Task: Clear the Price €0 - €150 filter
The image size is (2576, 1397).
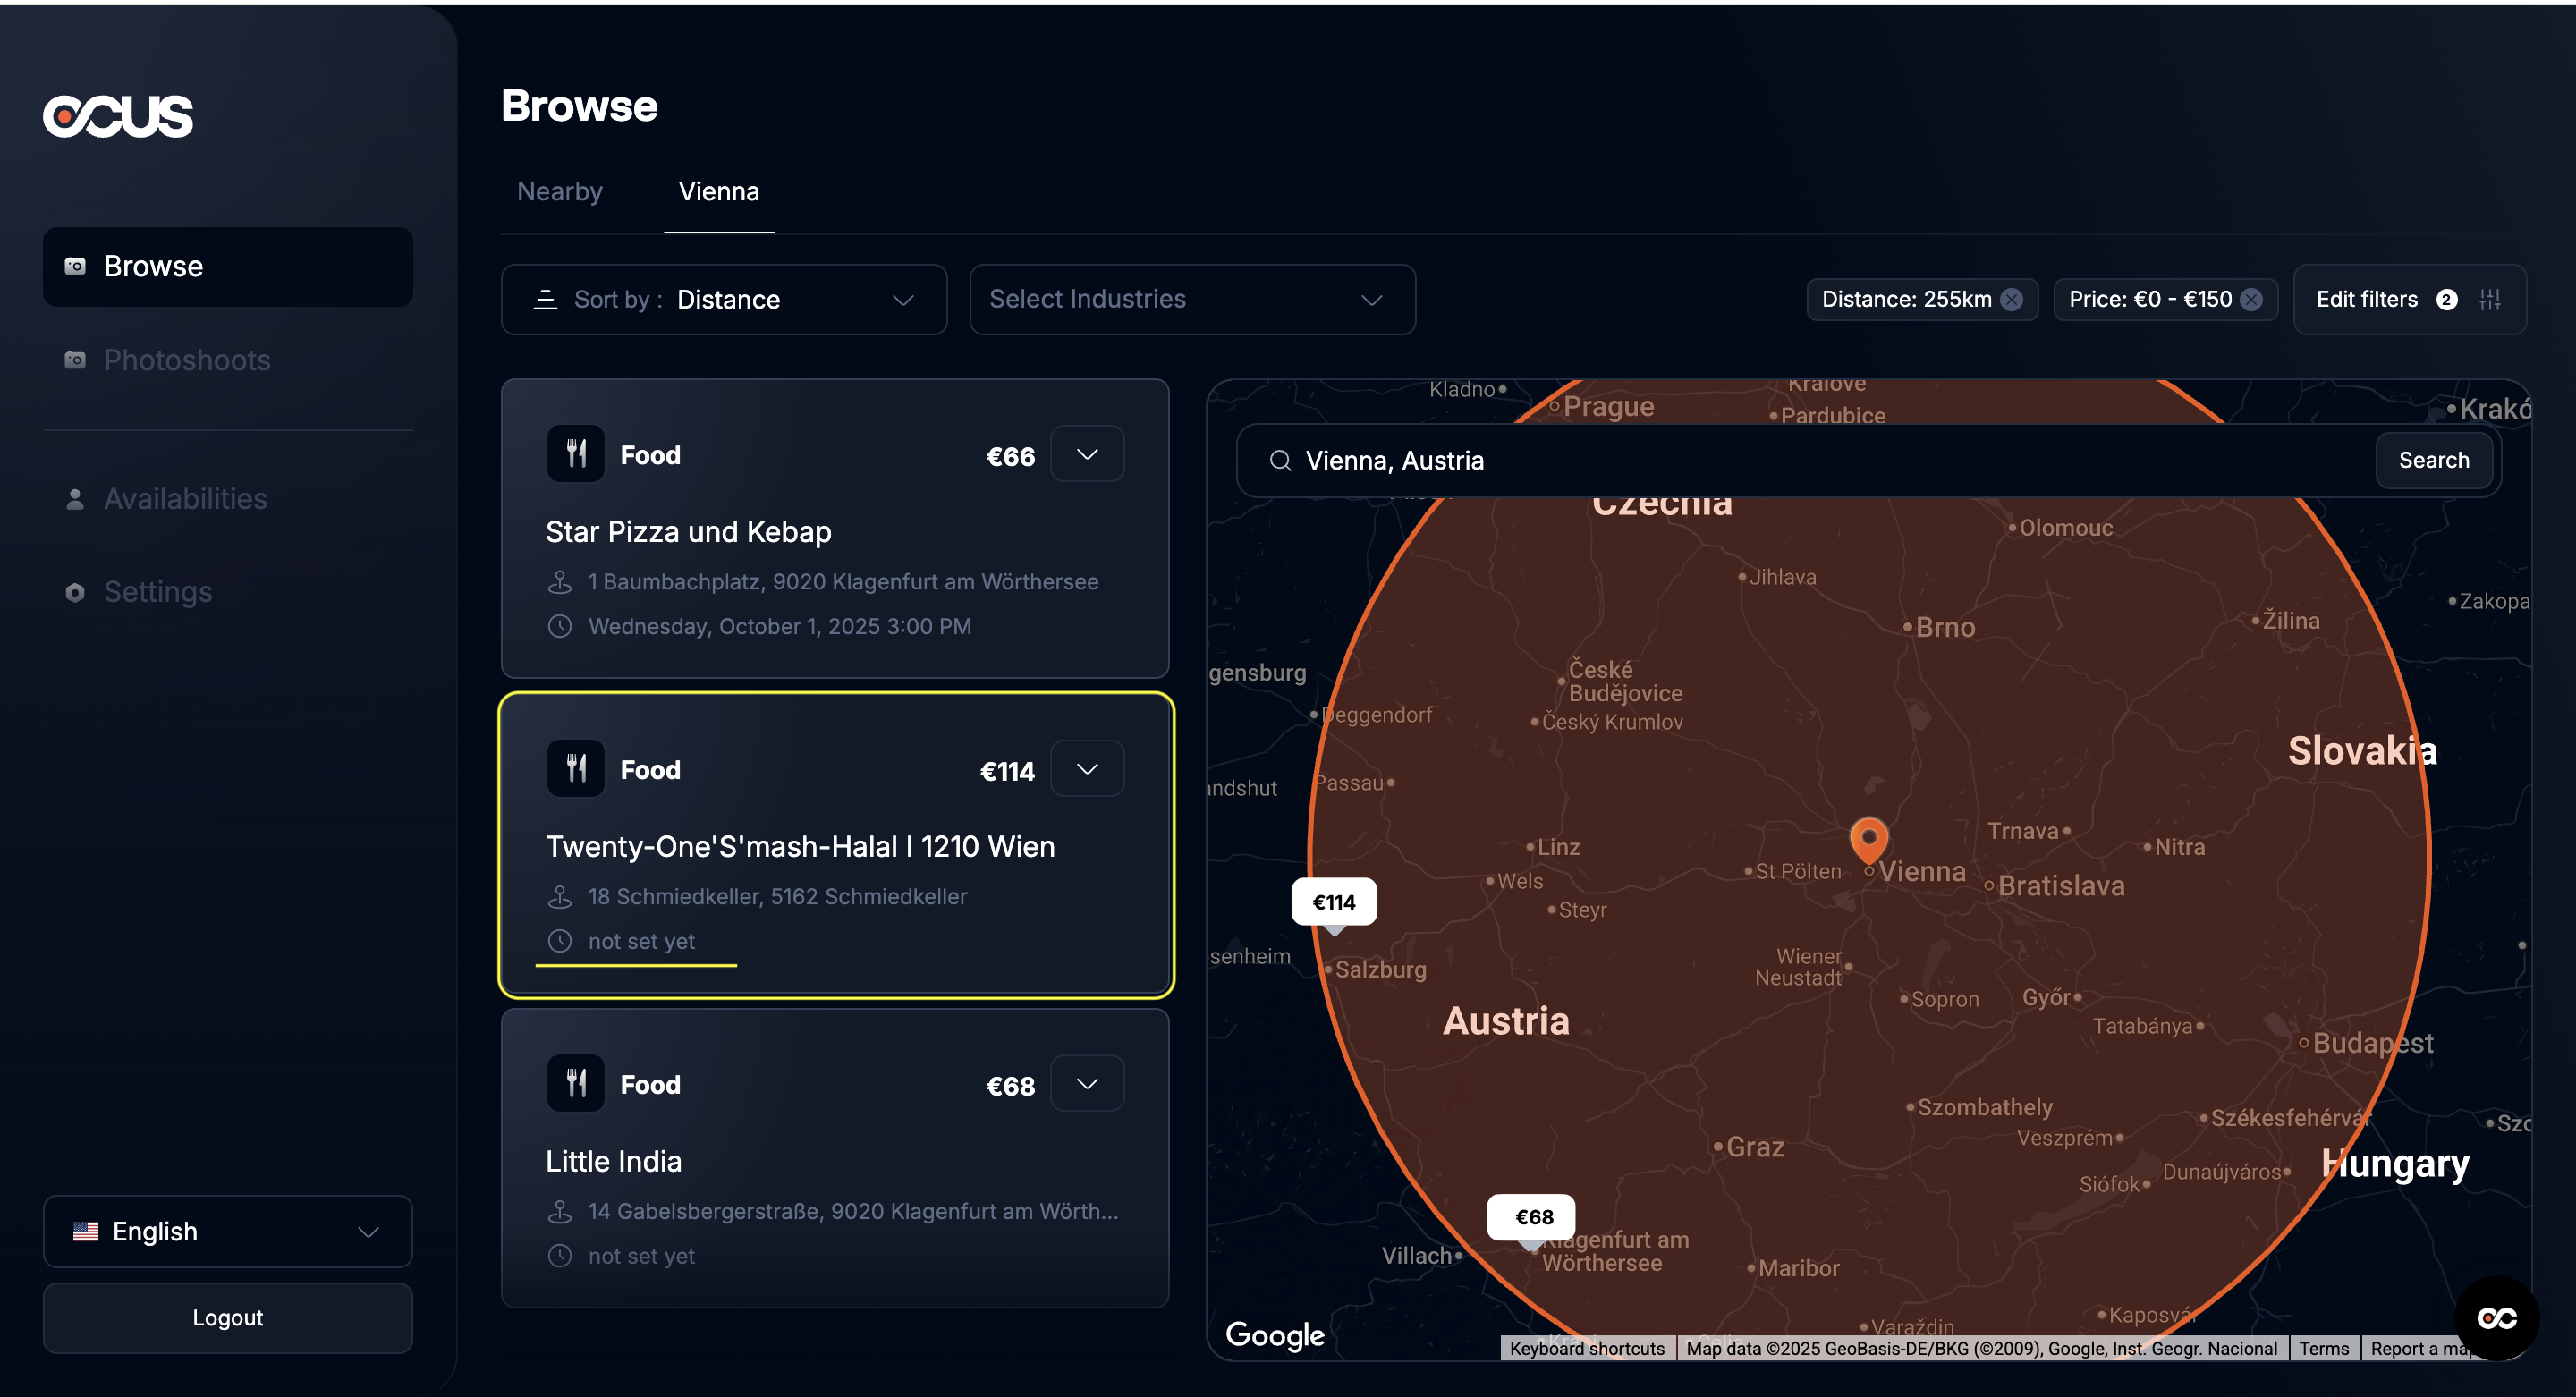Action: click(2251, 299)
